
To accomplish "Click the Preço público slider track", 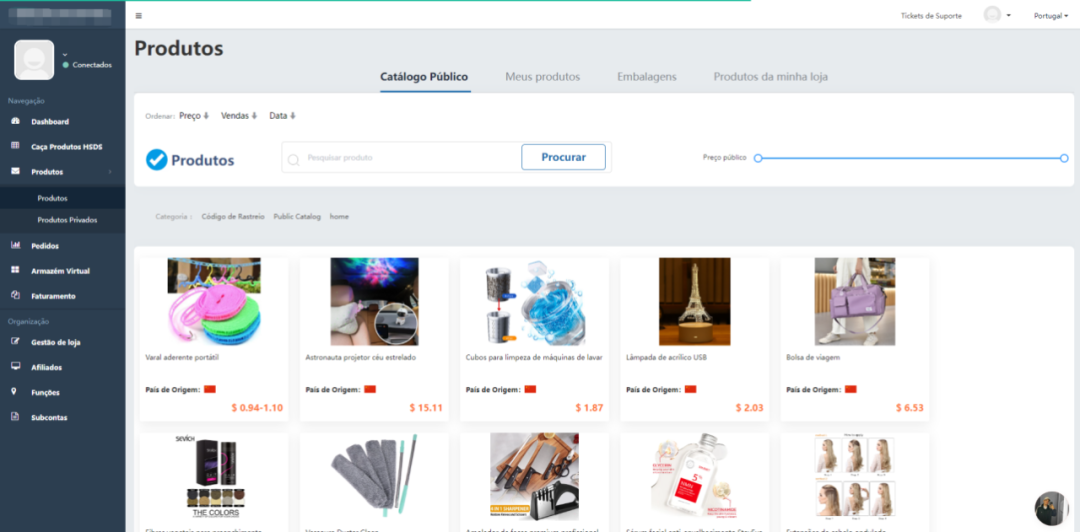I will [x=911, y=158].
